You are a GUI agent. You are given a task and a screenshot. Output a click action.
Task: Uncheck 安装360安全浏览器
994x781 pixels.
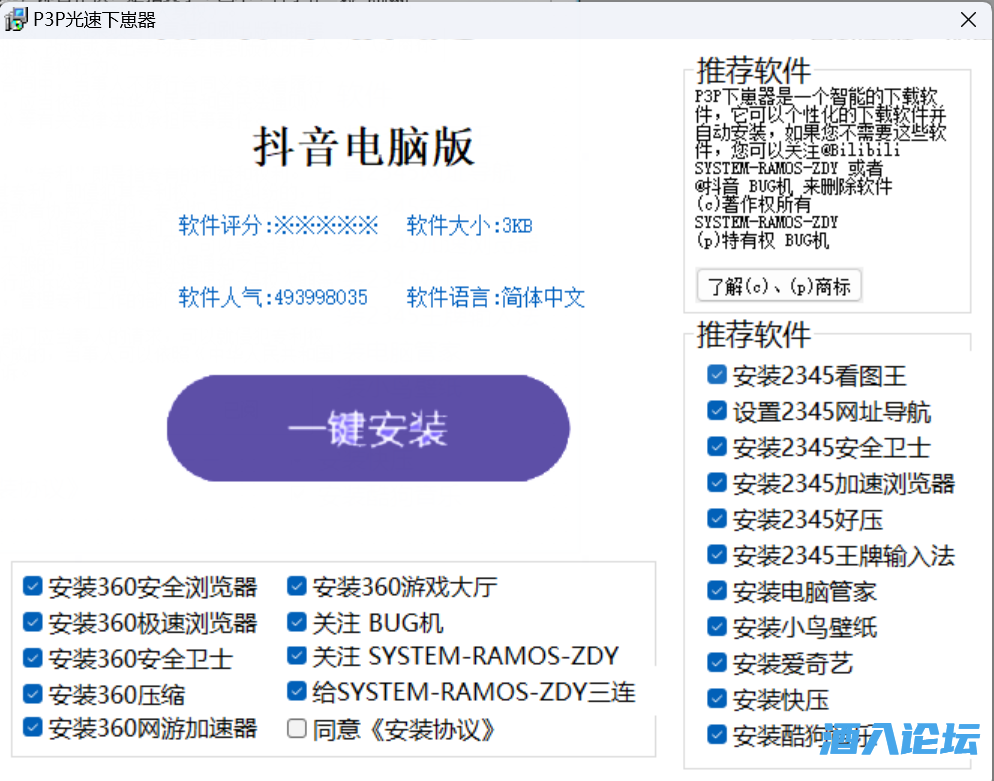[x=33, y=587]
